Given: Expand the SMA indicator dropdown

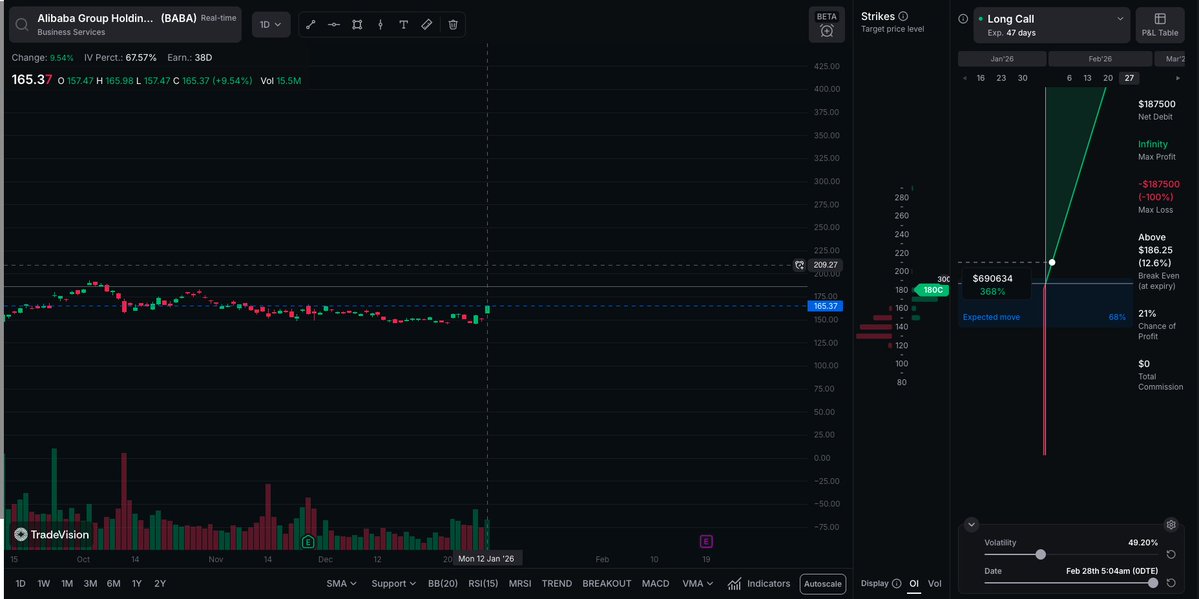Looking at the screenshot, I should point(341,584).
